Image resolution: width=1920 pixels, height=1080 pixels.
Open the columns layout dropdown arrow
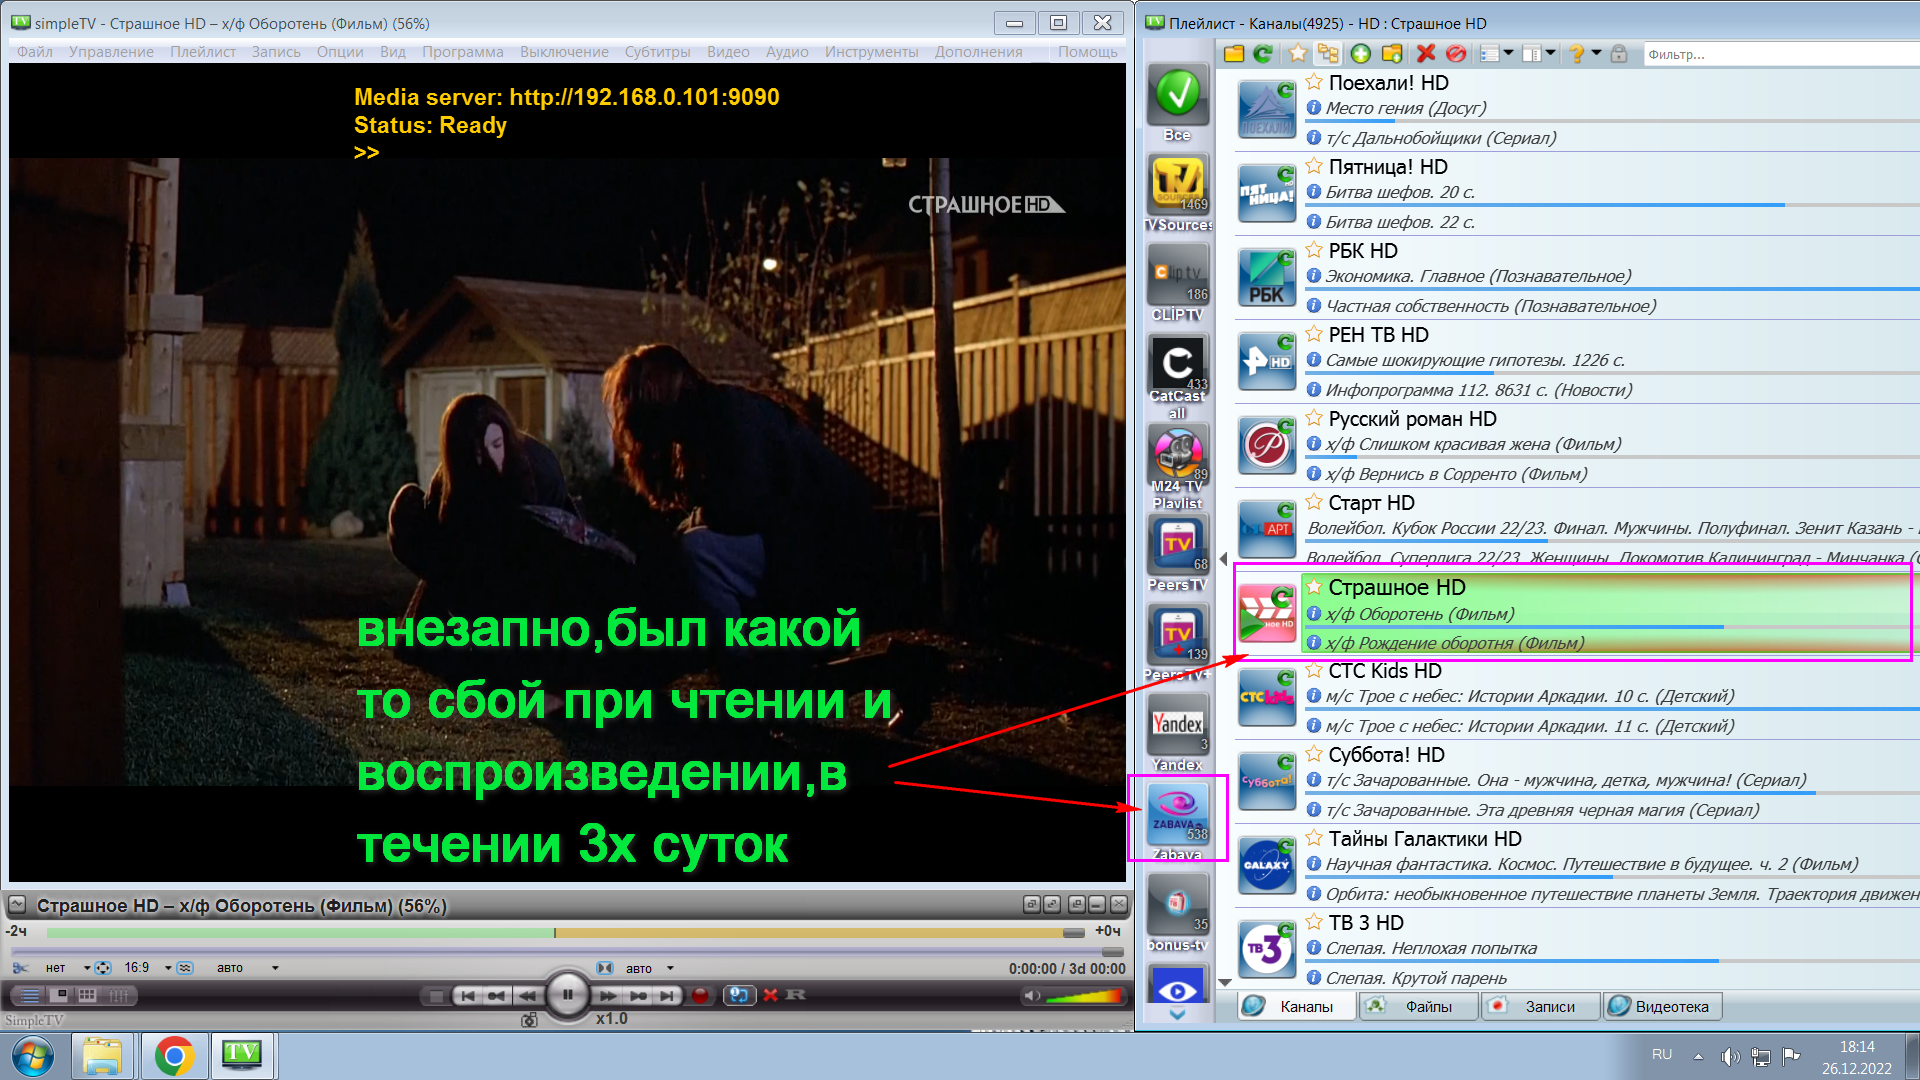tap(1551, 53)
